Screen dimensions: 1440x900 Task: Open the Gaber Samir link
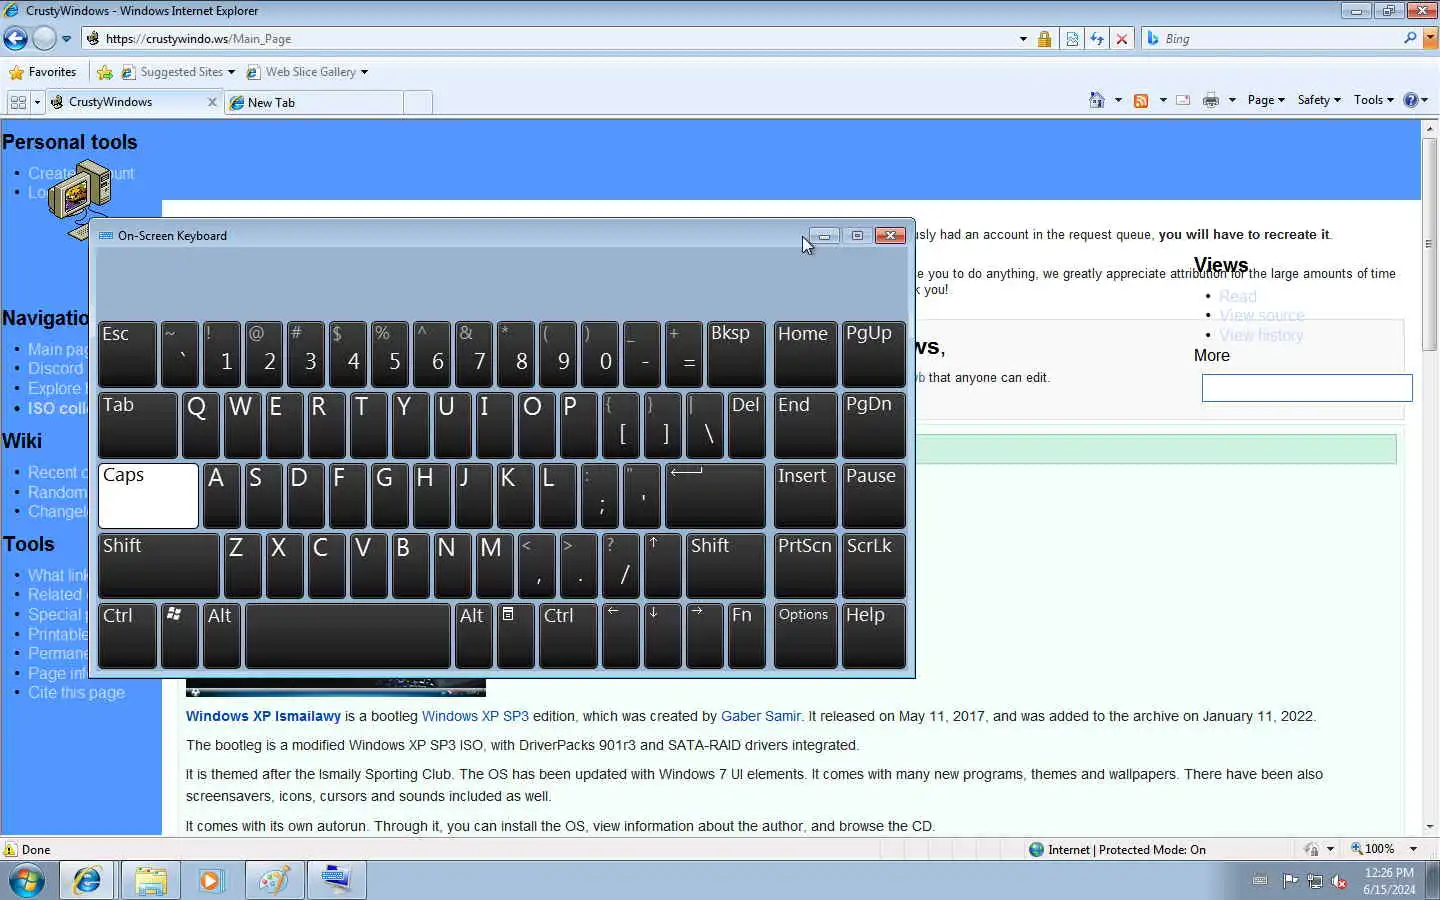[x=761, y=716]
